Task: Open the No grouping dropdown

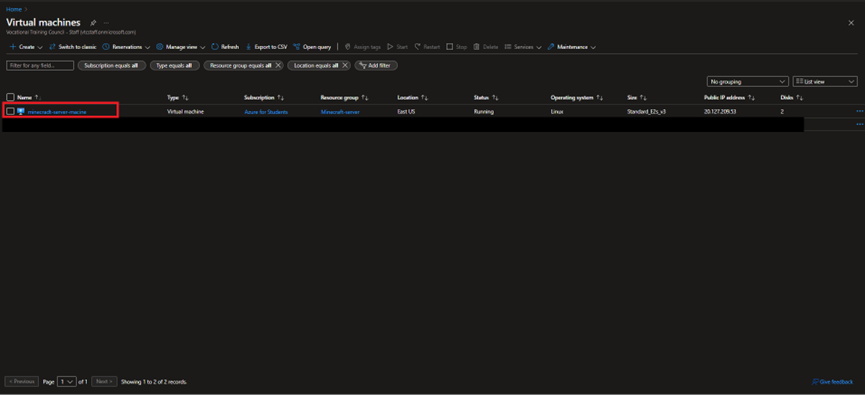Action: tap(747, 82)
